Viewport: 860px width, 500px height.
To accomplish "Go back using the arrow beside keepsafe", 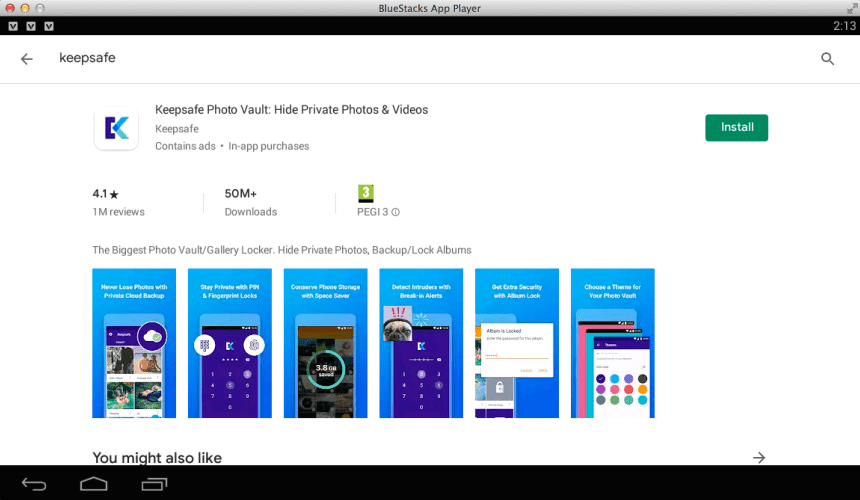I will click(x=26, y=59).
